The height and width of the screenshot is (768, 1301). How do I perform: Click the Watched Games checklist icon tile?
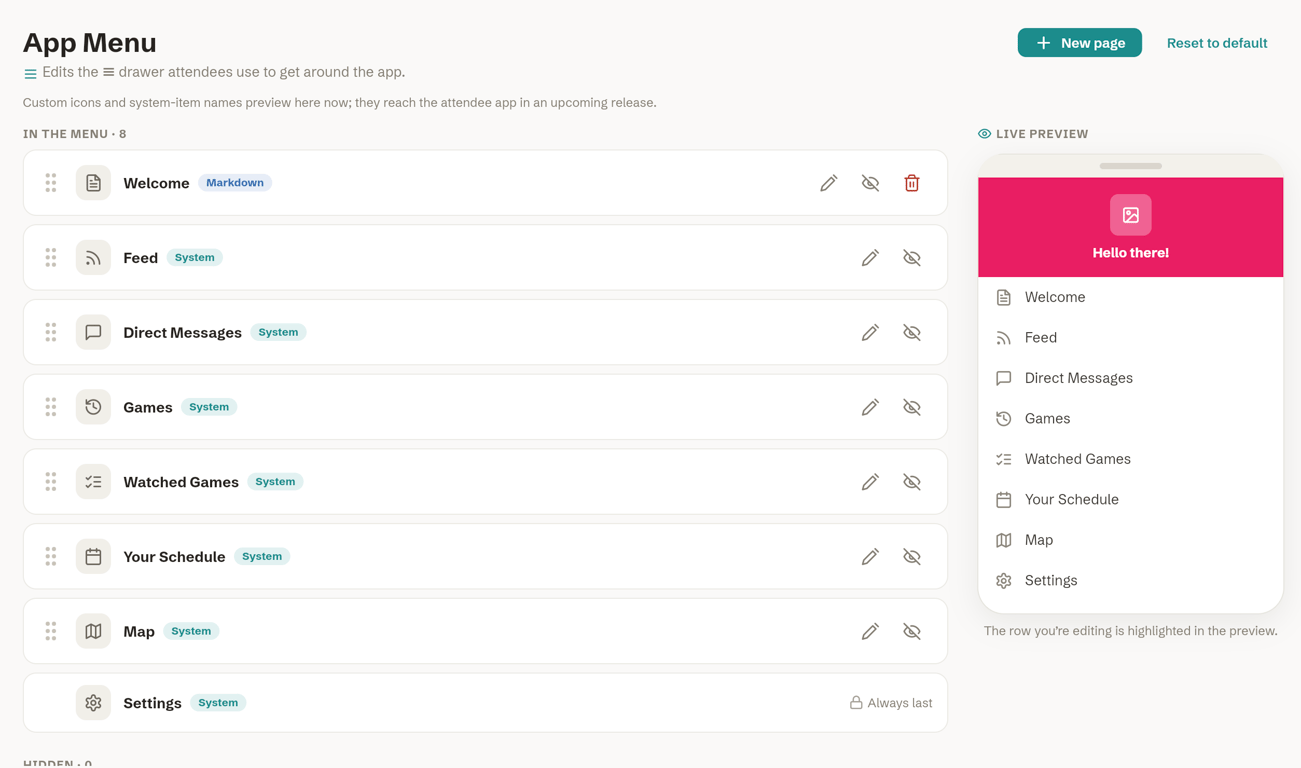(93, 482)
